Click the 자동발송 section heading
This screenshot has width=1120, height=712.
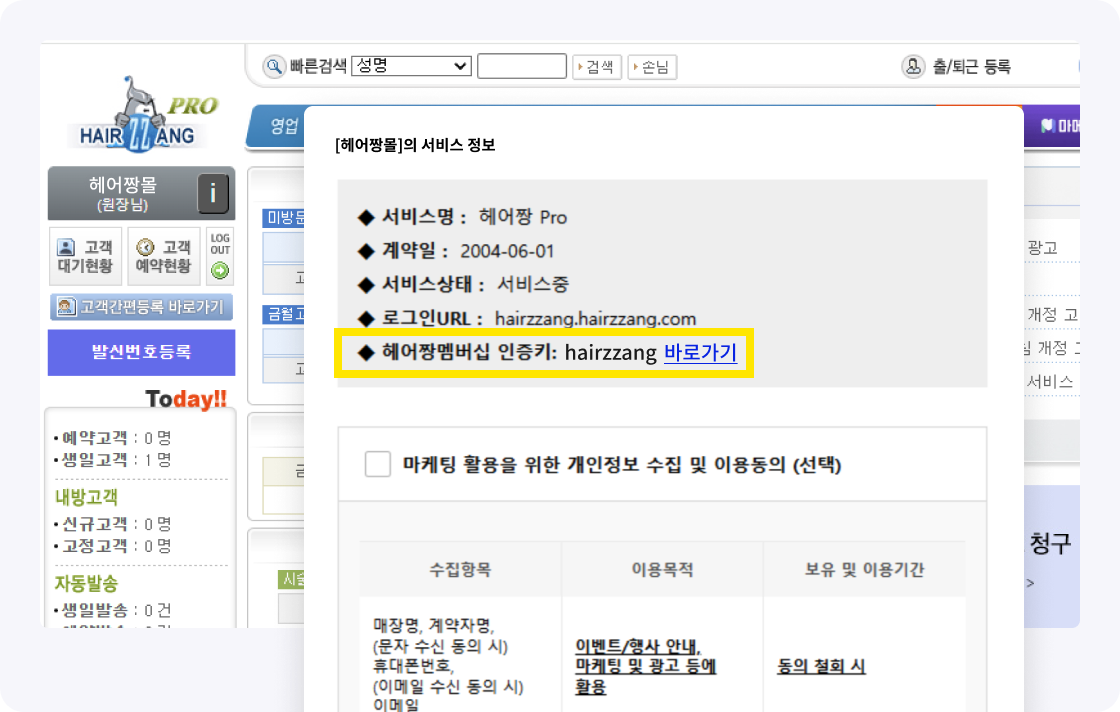[x=86, y=583]
